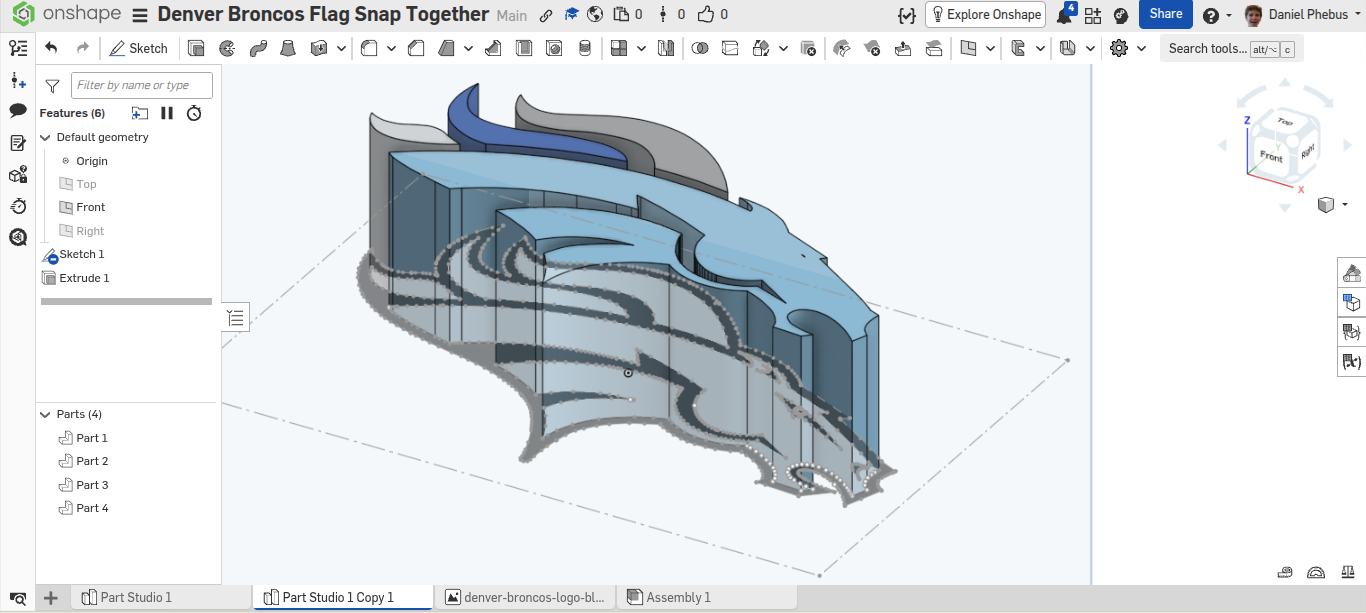The image size is (1366, 613).
Task: Undo the last action
Action: coord(52,48)
